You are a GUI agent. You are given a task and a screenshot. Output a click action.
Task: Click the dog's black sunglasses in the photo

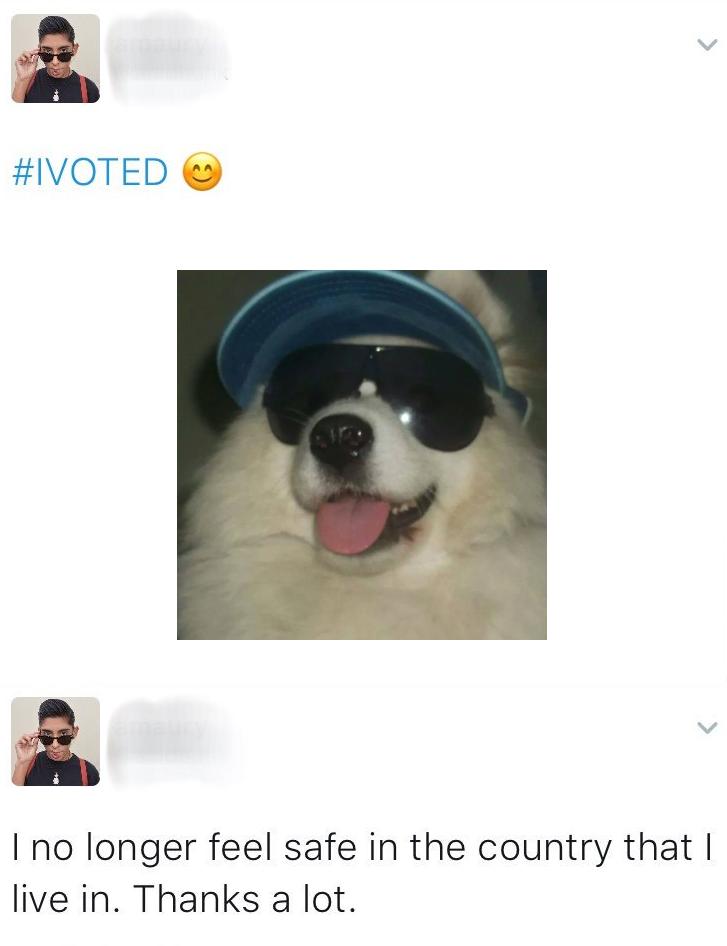coord(377,395)
